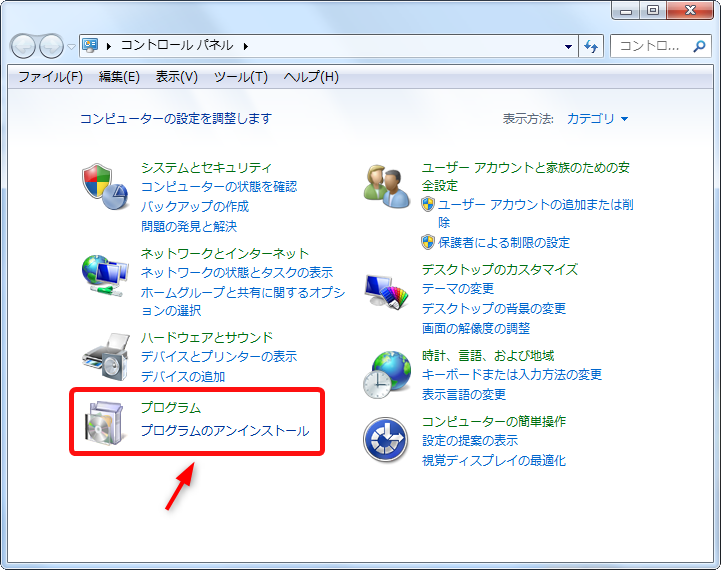Minimize the Control Panel window
The height and width of the screenshot is (570, 721).
[626, 11]
